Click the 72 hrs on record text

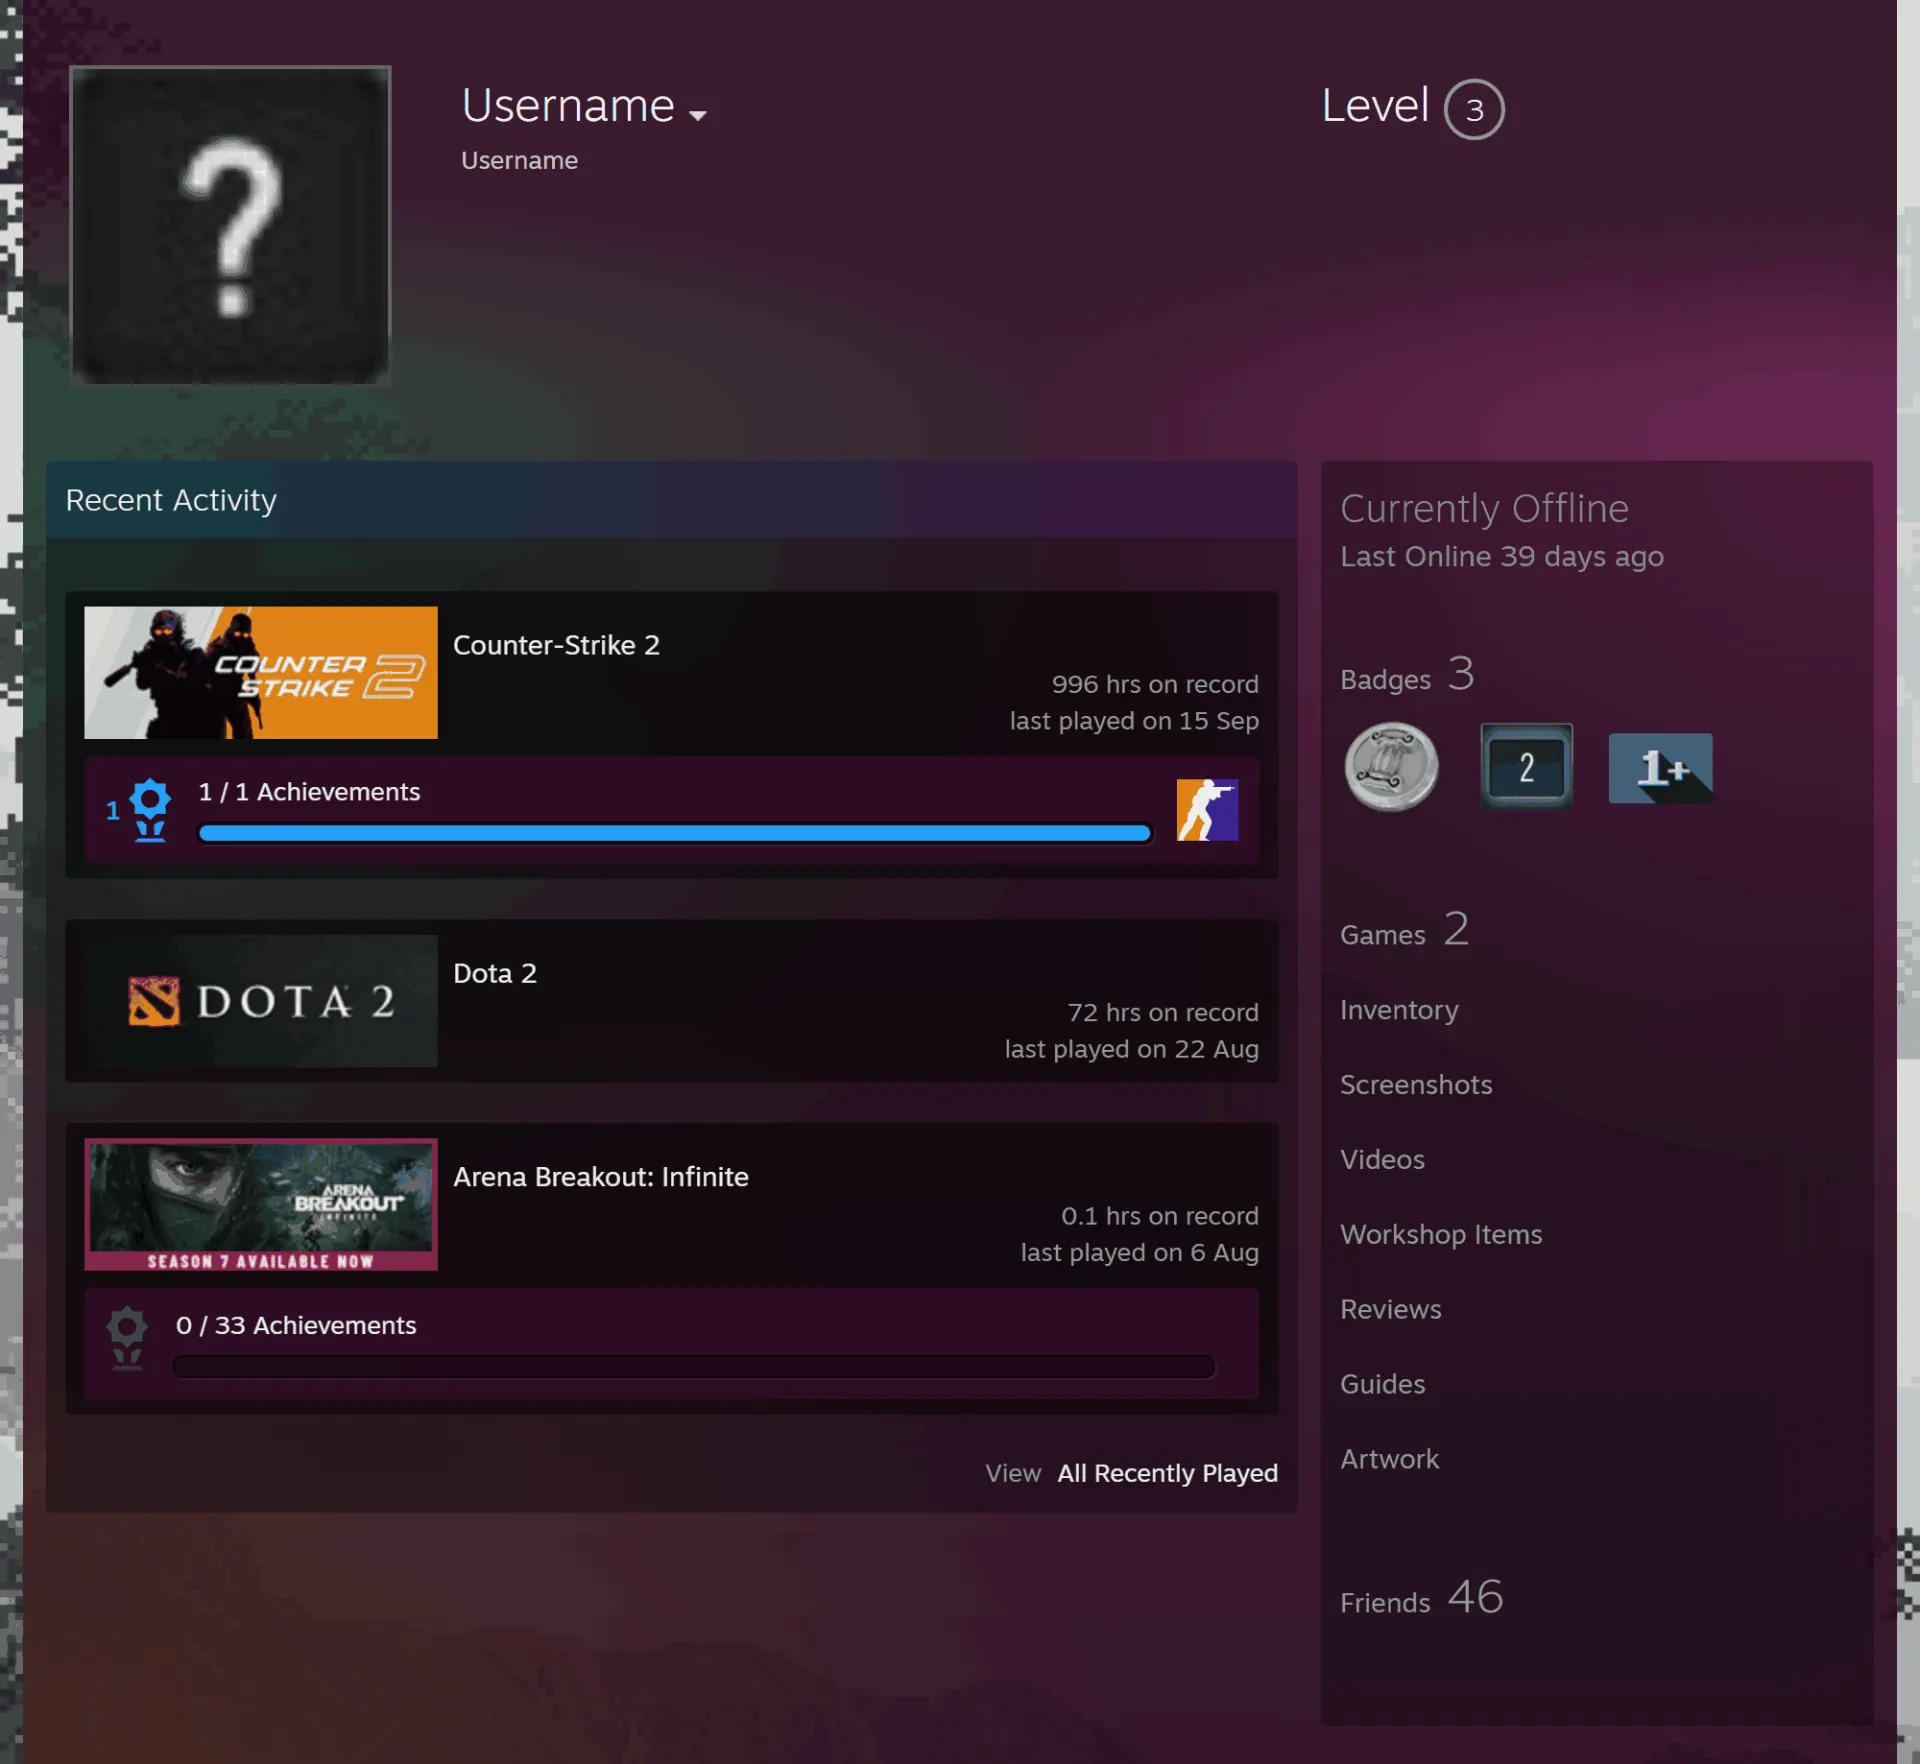coord(1163,1012)
